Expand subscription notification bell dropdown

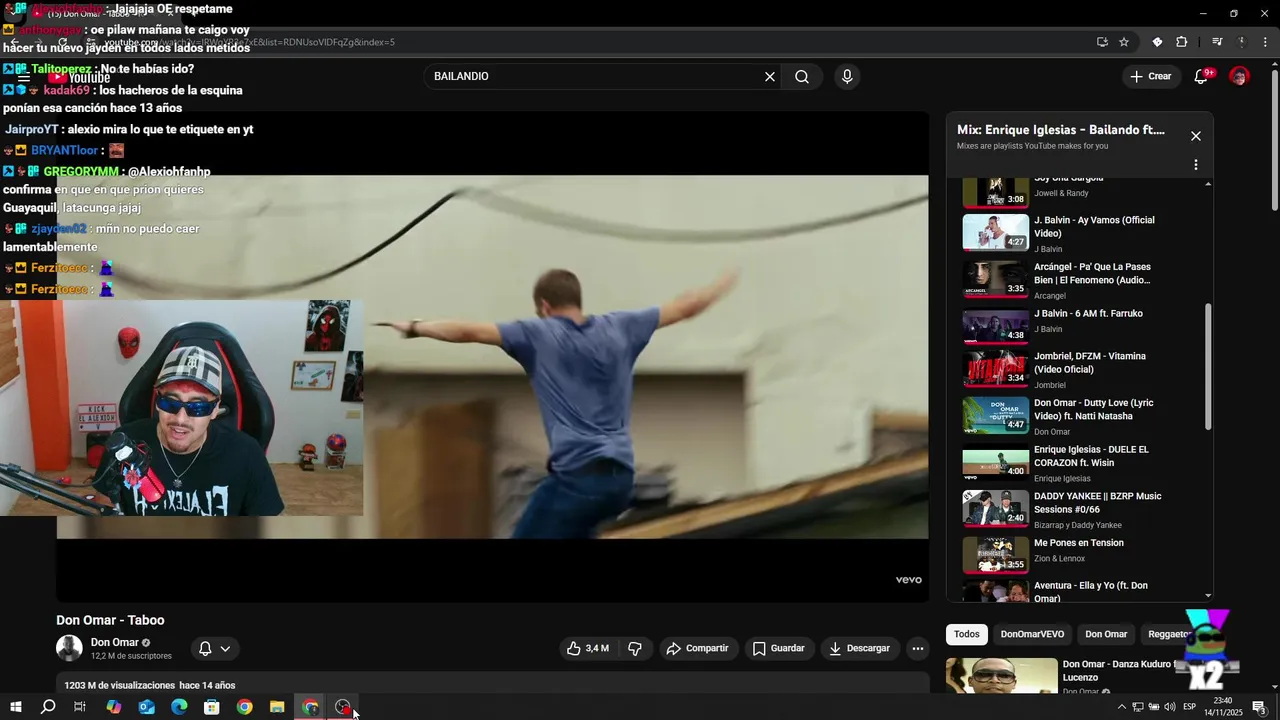[x=214, y=648]
